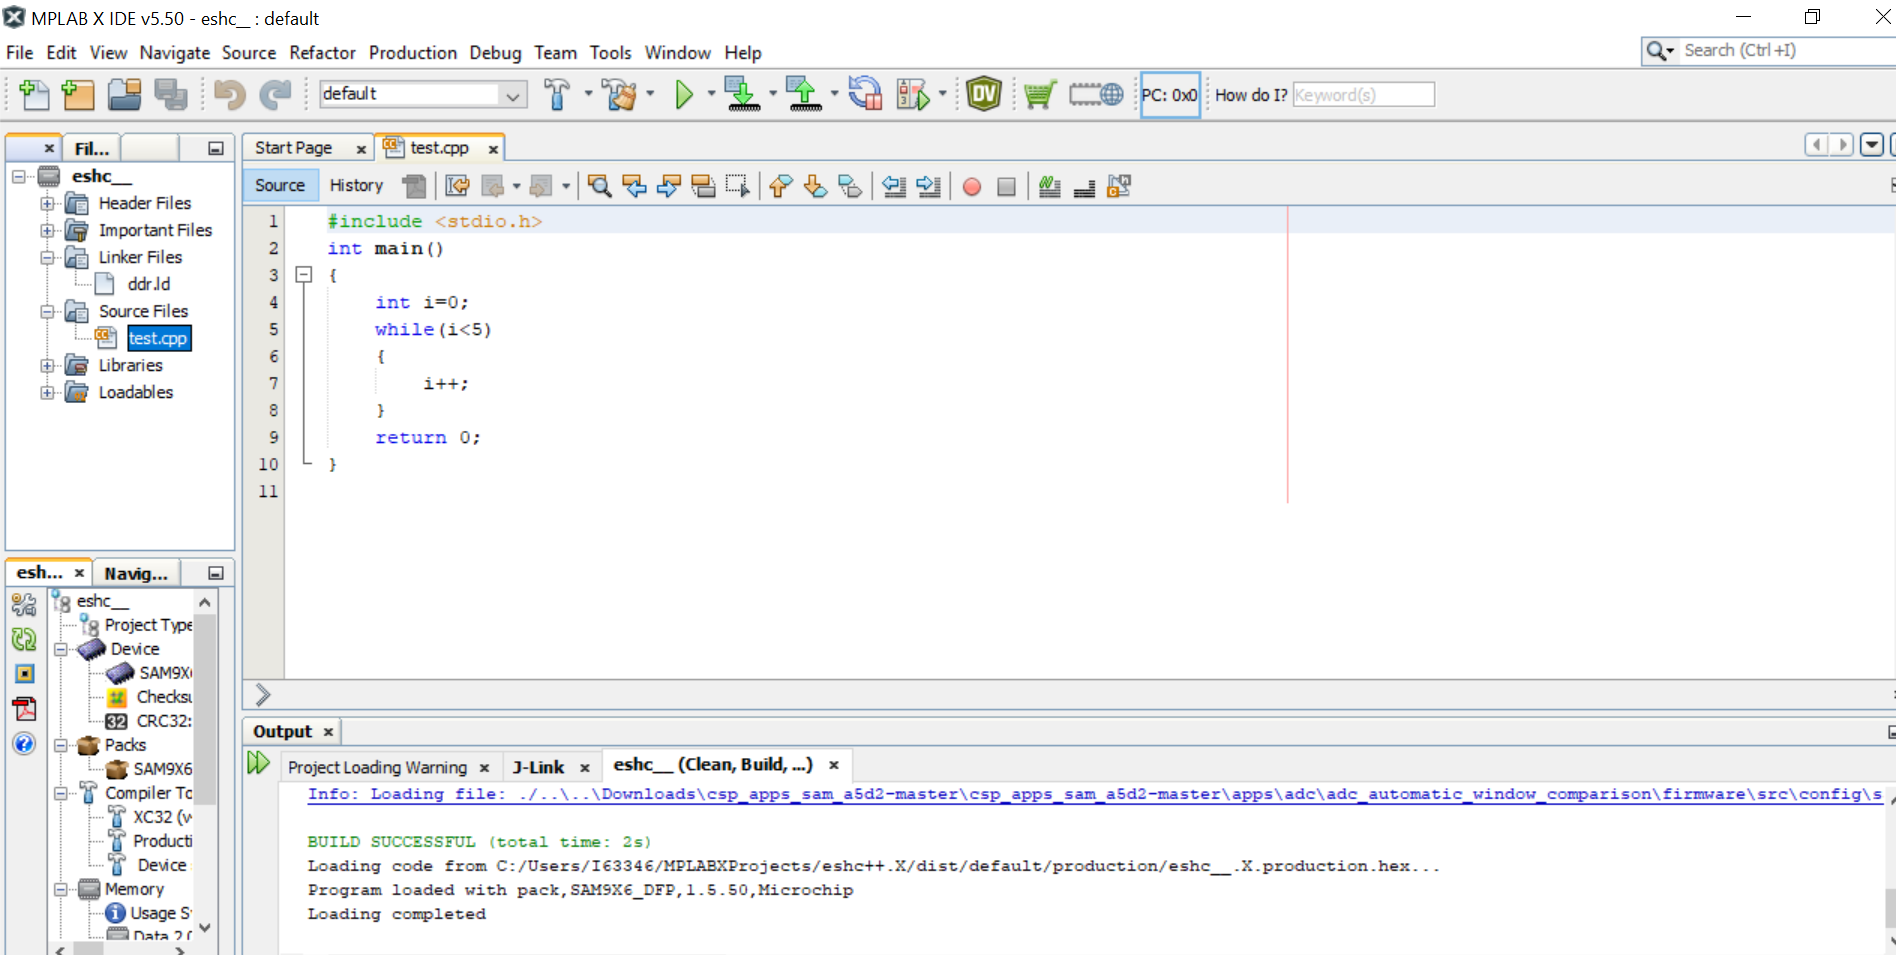This screenshot has width=1896, height=955.
Task: Toggle the History view button
Action: [356, 186]
